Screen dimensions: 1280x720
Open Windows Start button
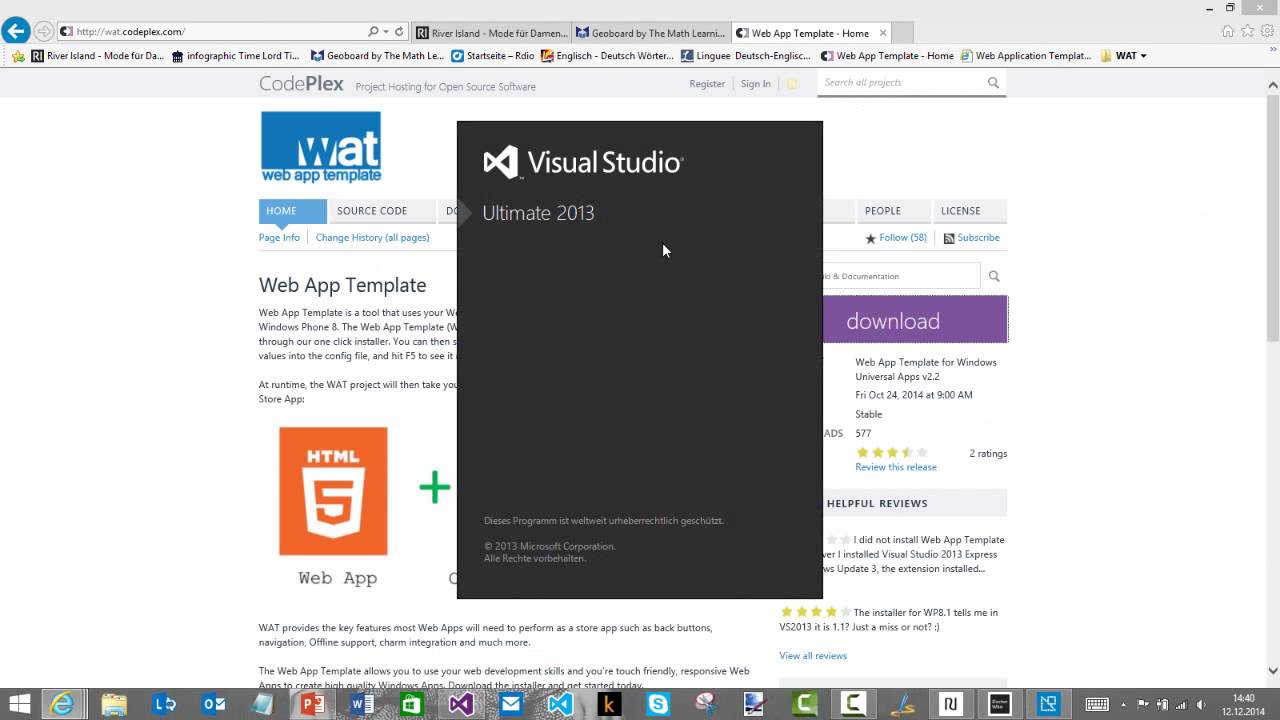coord(19,704)
